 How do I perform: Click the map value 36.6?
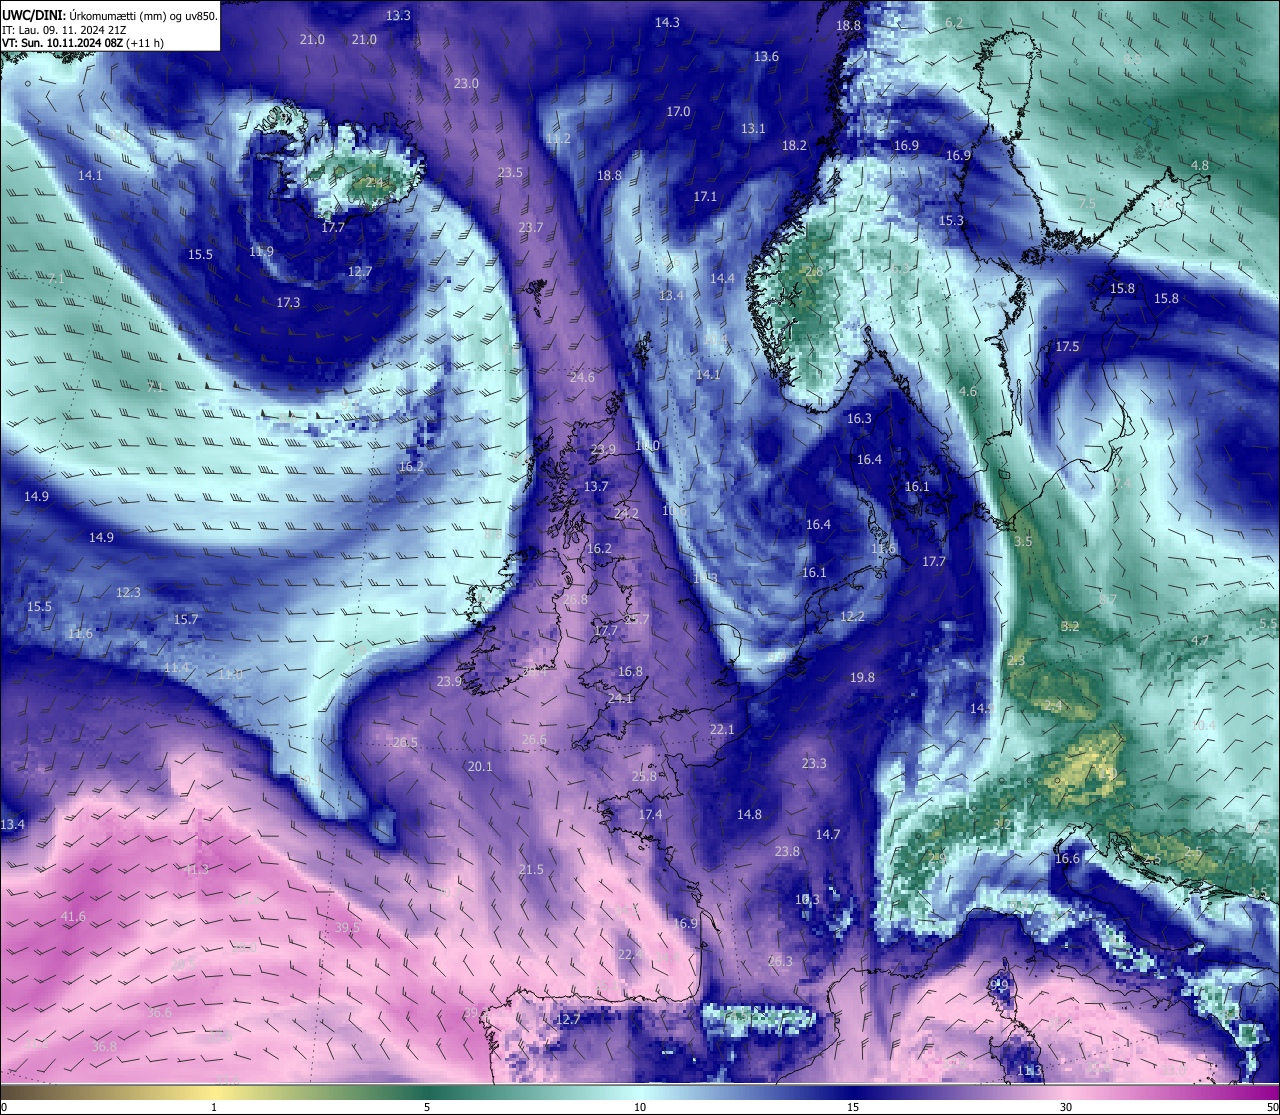tap(159, 1013)
